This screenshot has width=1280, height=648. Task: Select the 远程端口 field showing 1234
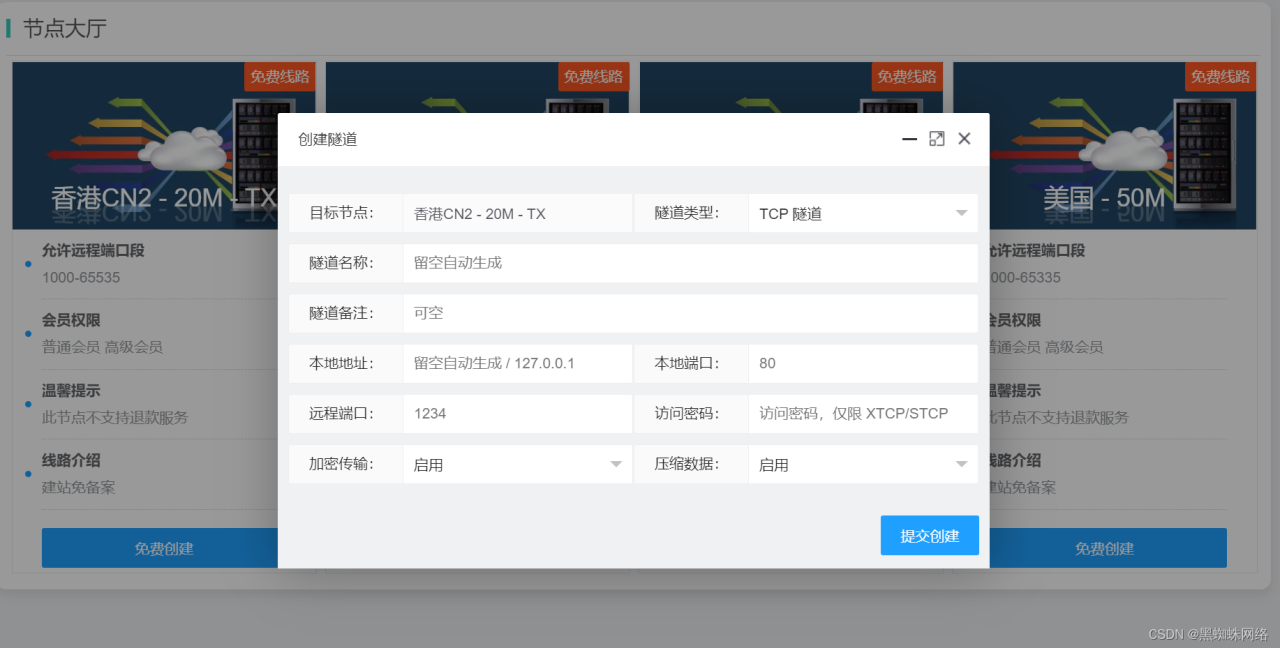pos(517,413)
